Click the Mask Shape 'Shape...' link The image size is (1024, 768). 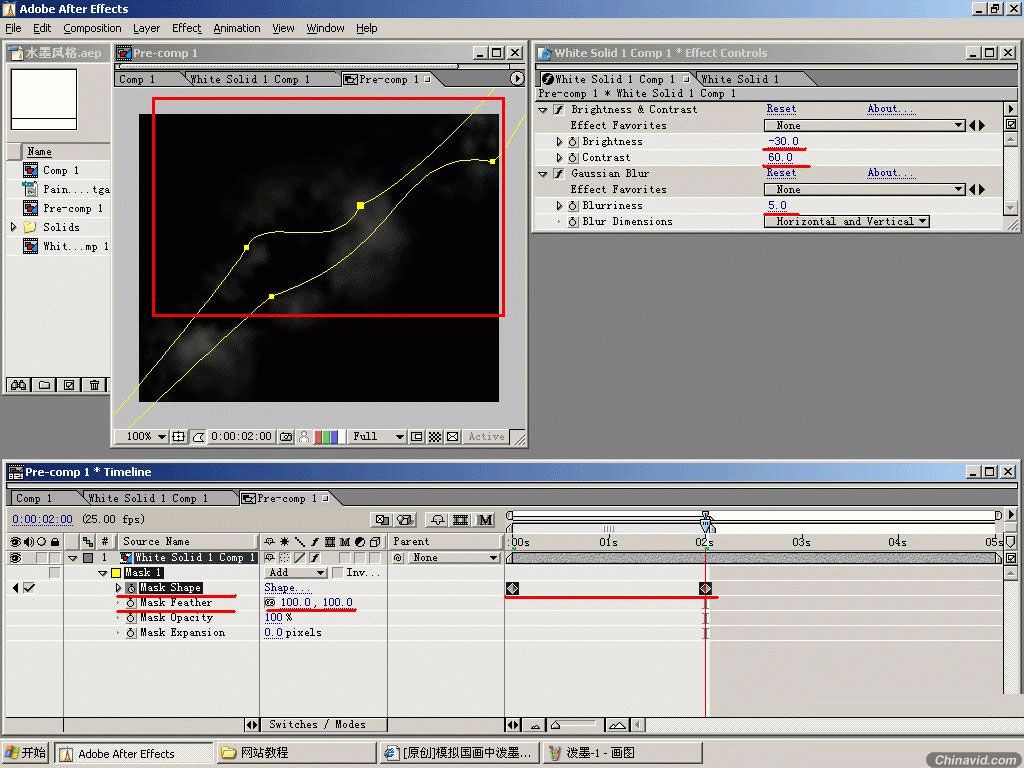(288, 588)
